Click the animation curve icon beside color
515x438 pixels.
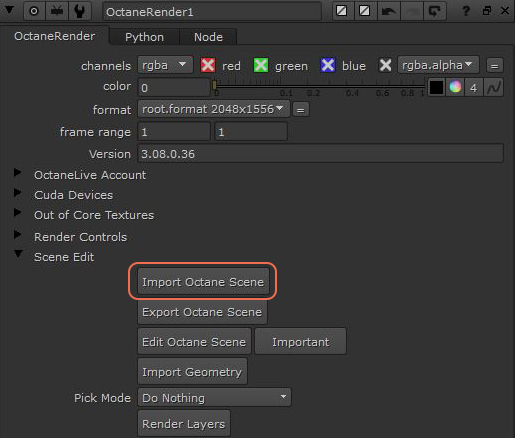point(494,88)
